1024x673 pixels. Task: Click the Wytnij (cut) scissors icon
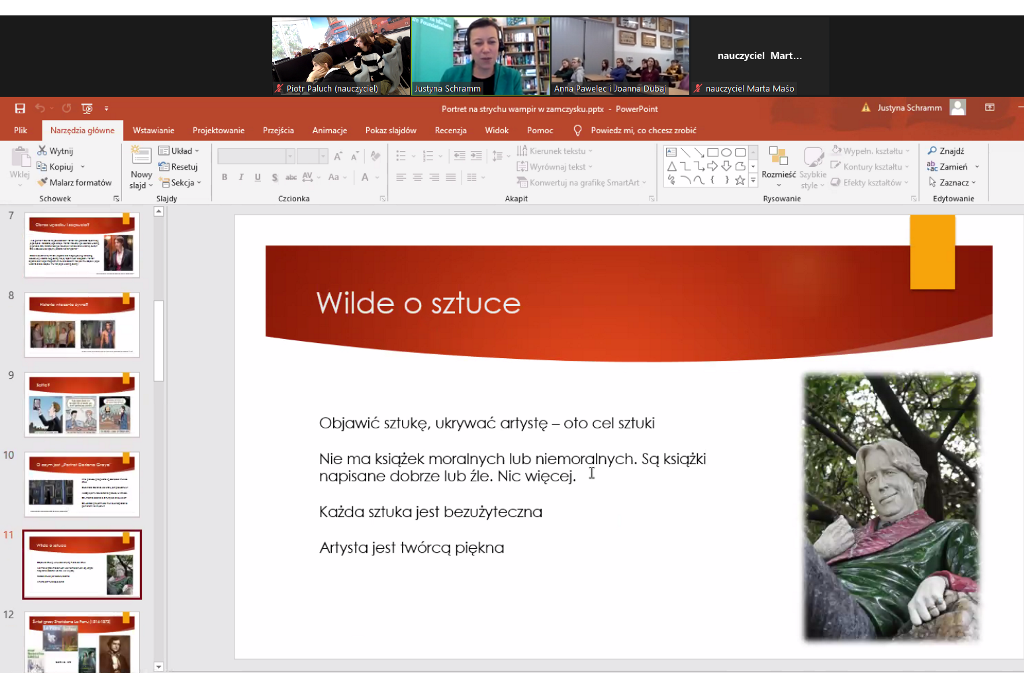pos(42,151)
